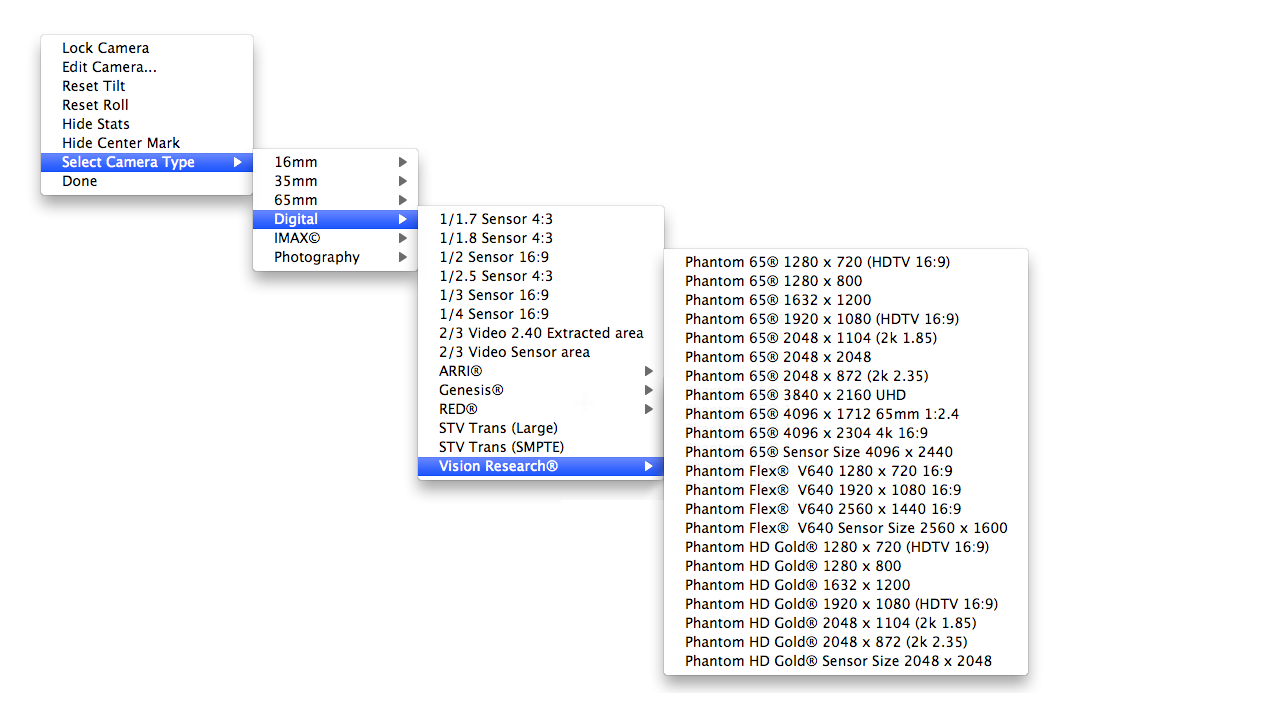
Task: Open the Edit Camera... dialog
Action: [x=147, y=67]
